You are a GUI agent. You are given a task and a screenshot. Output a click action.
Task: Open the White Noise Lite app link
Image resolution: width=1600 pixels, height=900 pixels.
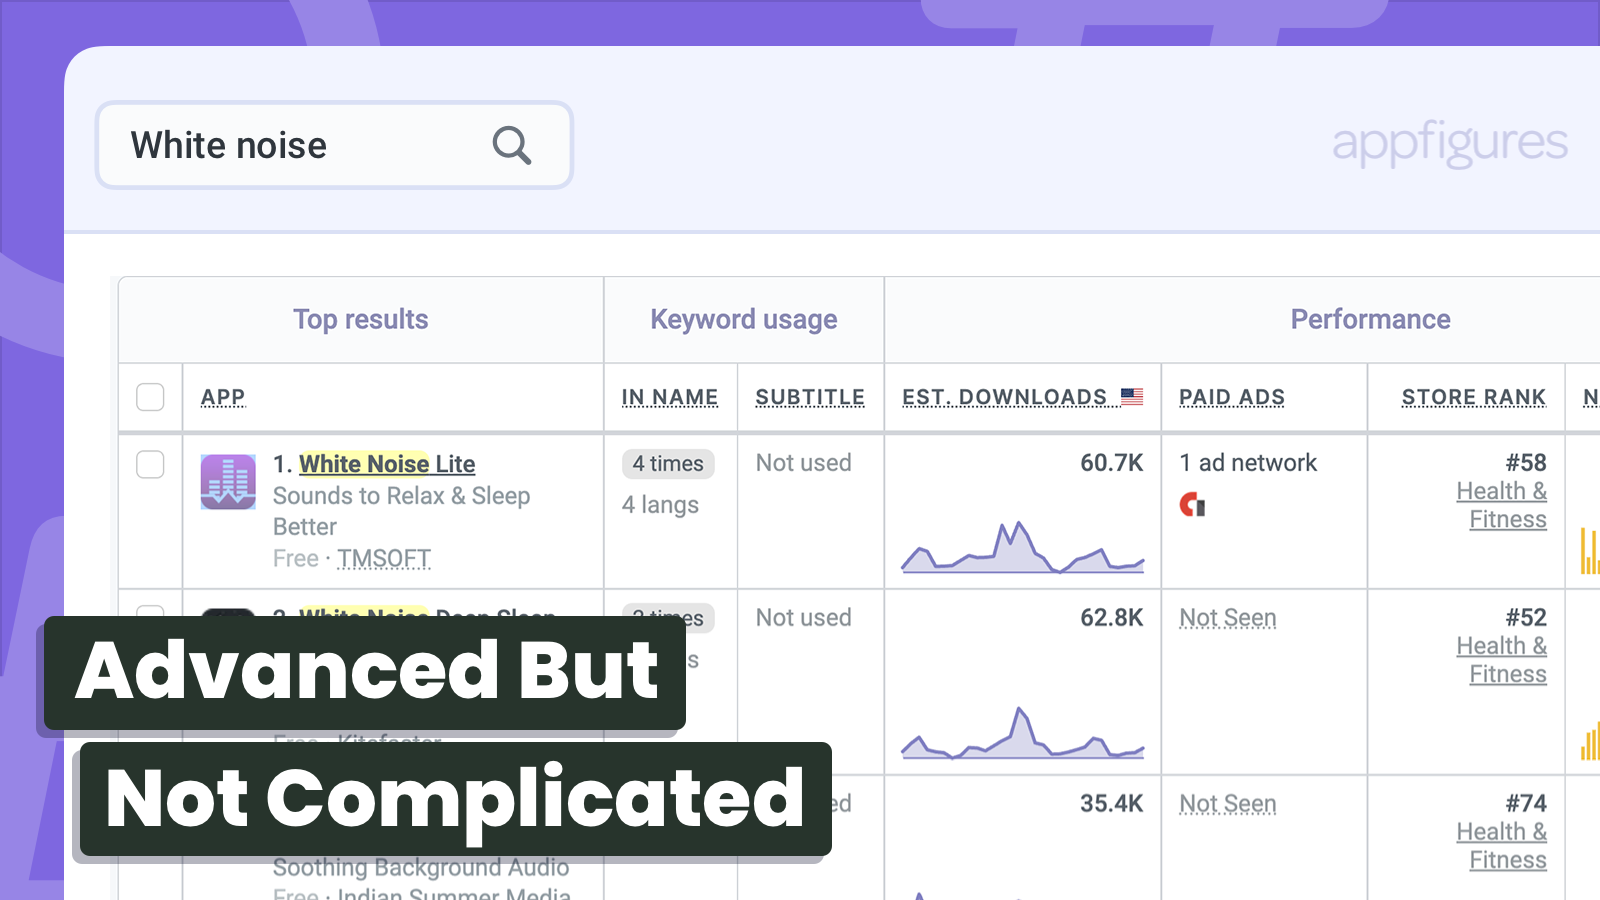pyautogui.click(x=387, y=464)
